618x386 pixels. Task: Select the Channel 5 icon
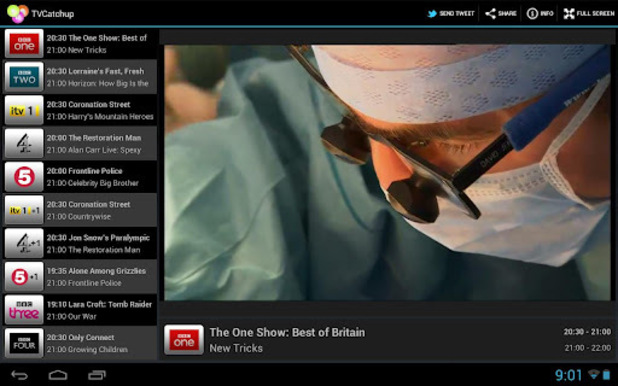24,177
